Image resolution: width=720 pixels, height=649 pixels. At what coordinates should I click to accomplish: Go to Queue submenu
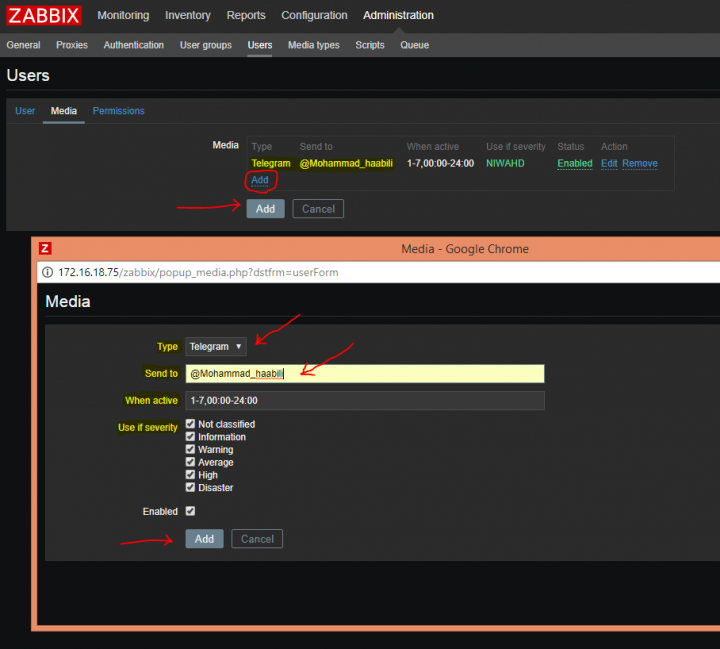(415, 45)
